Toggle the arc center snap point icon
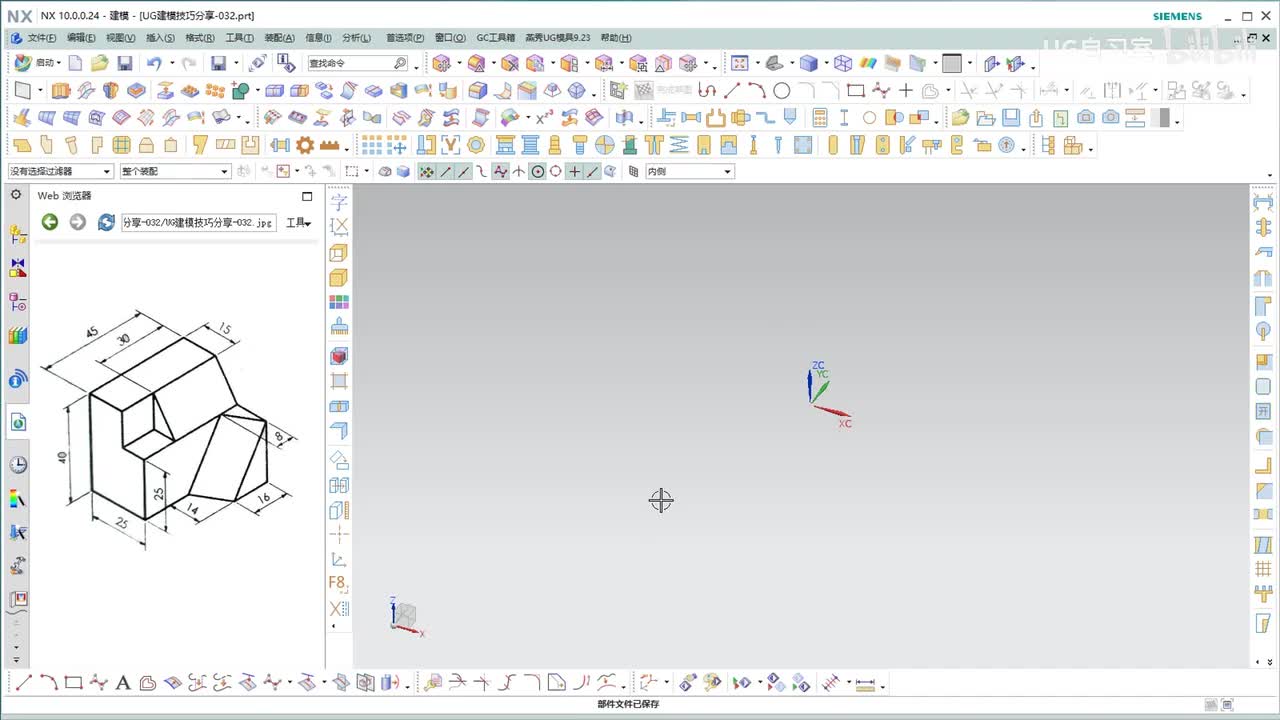This screenshot has height=720, width=1280. 538,172
